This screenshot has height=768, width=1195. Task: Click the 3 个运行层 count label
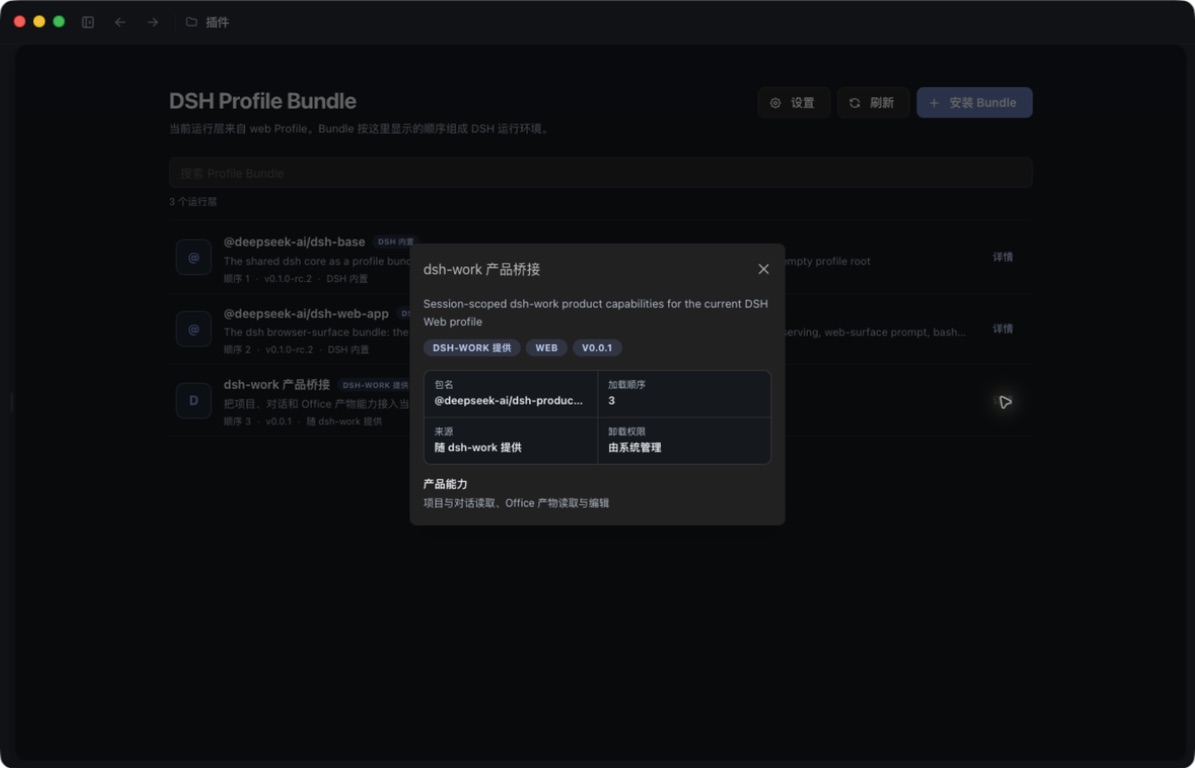pyautogui.click(x=193, y=202)
